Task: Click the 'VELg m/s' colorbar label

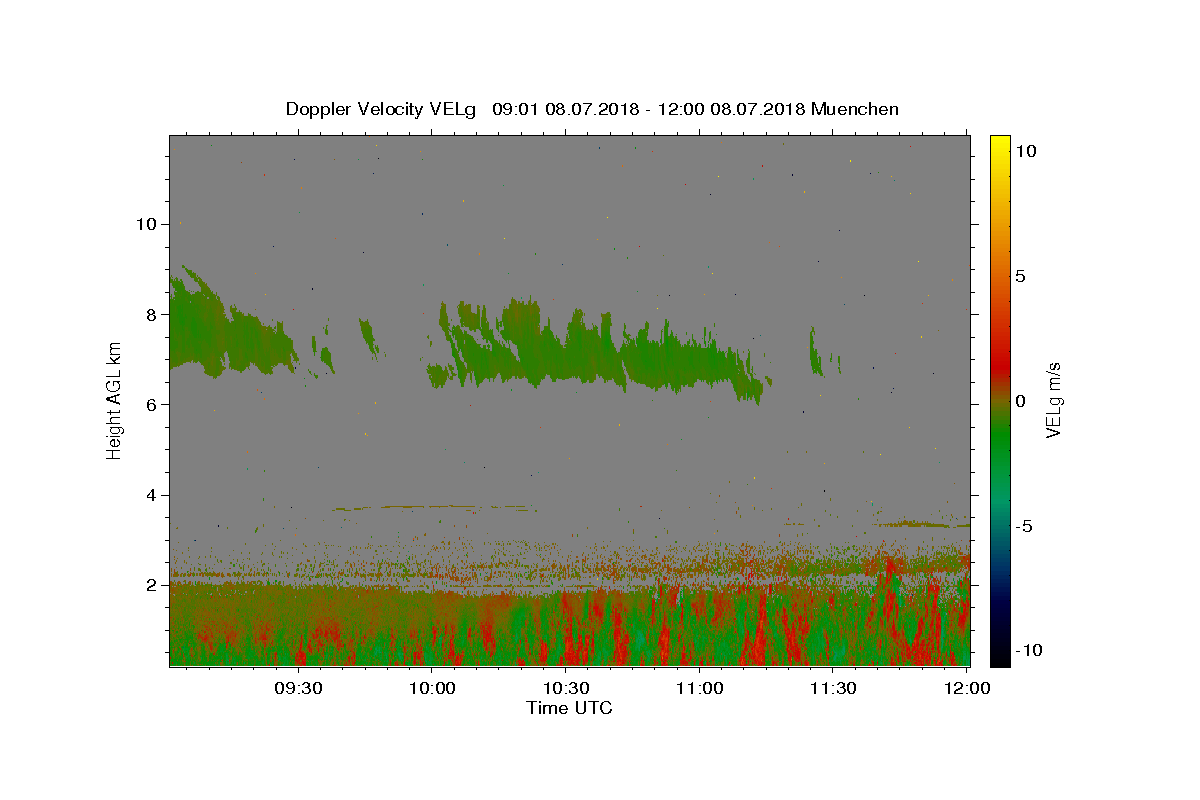Action: click(1053, 400)
